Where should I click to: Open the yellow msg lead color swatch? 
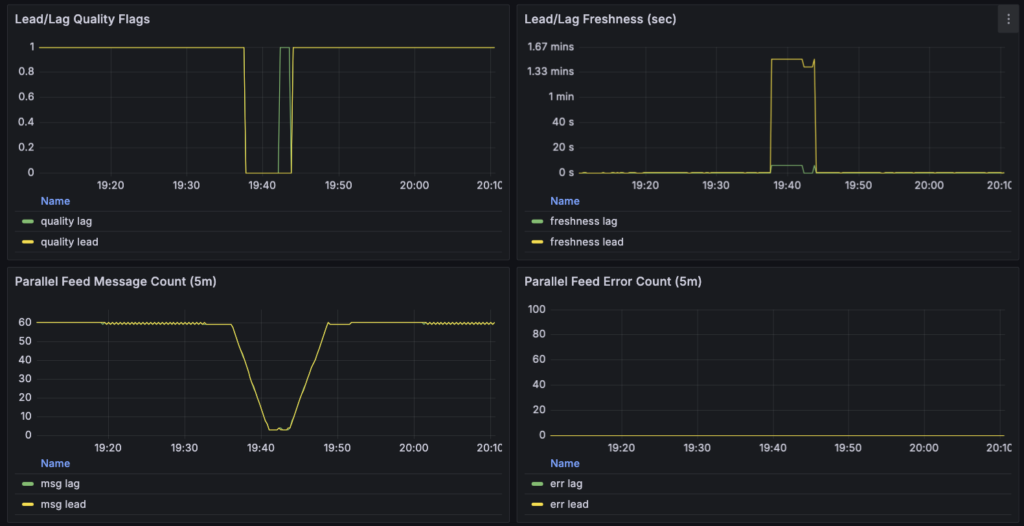point(27,505)
